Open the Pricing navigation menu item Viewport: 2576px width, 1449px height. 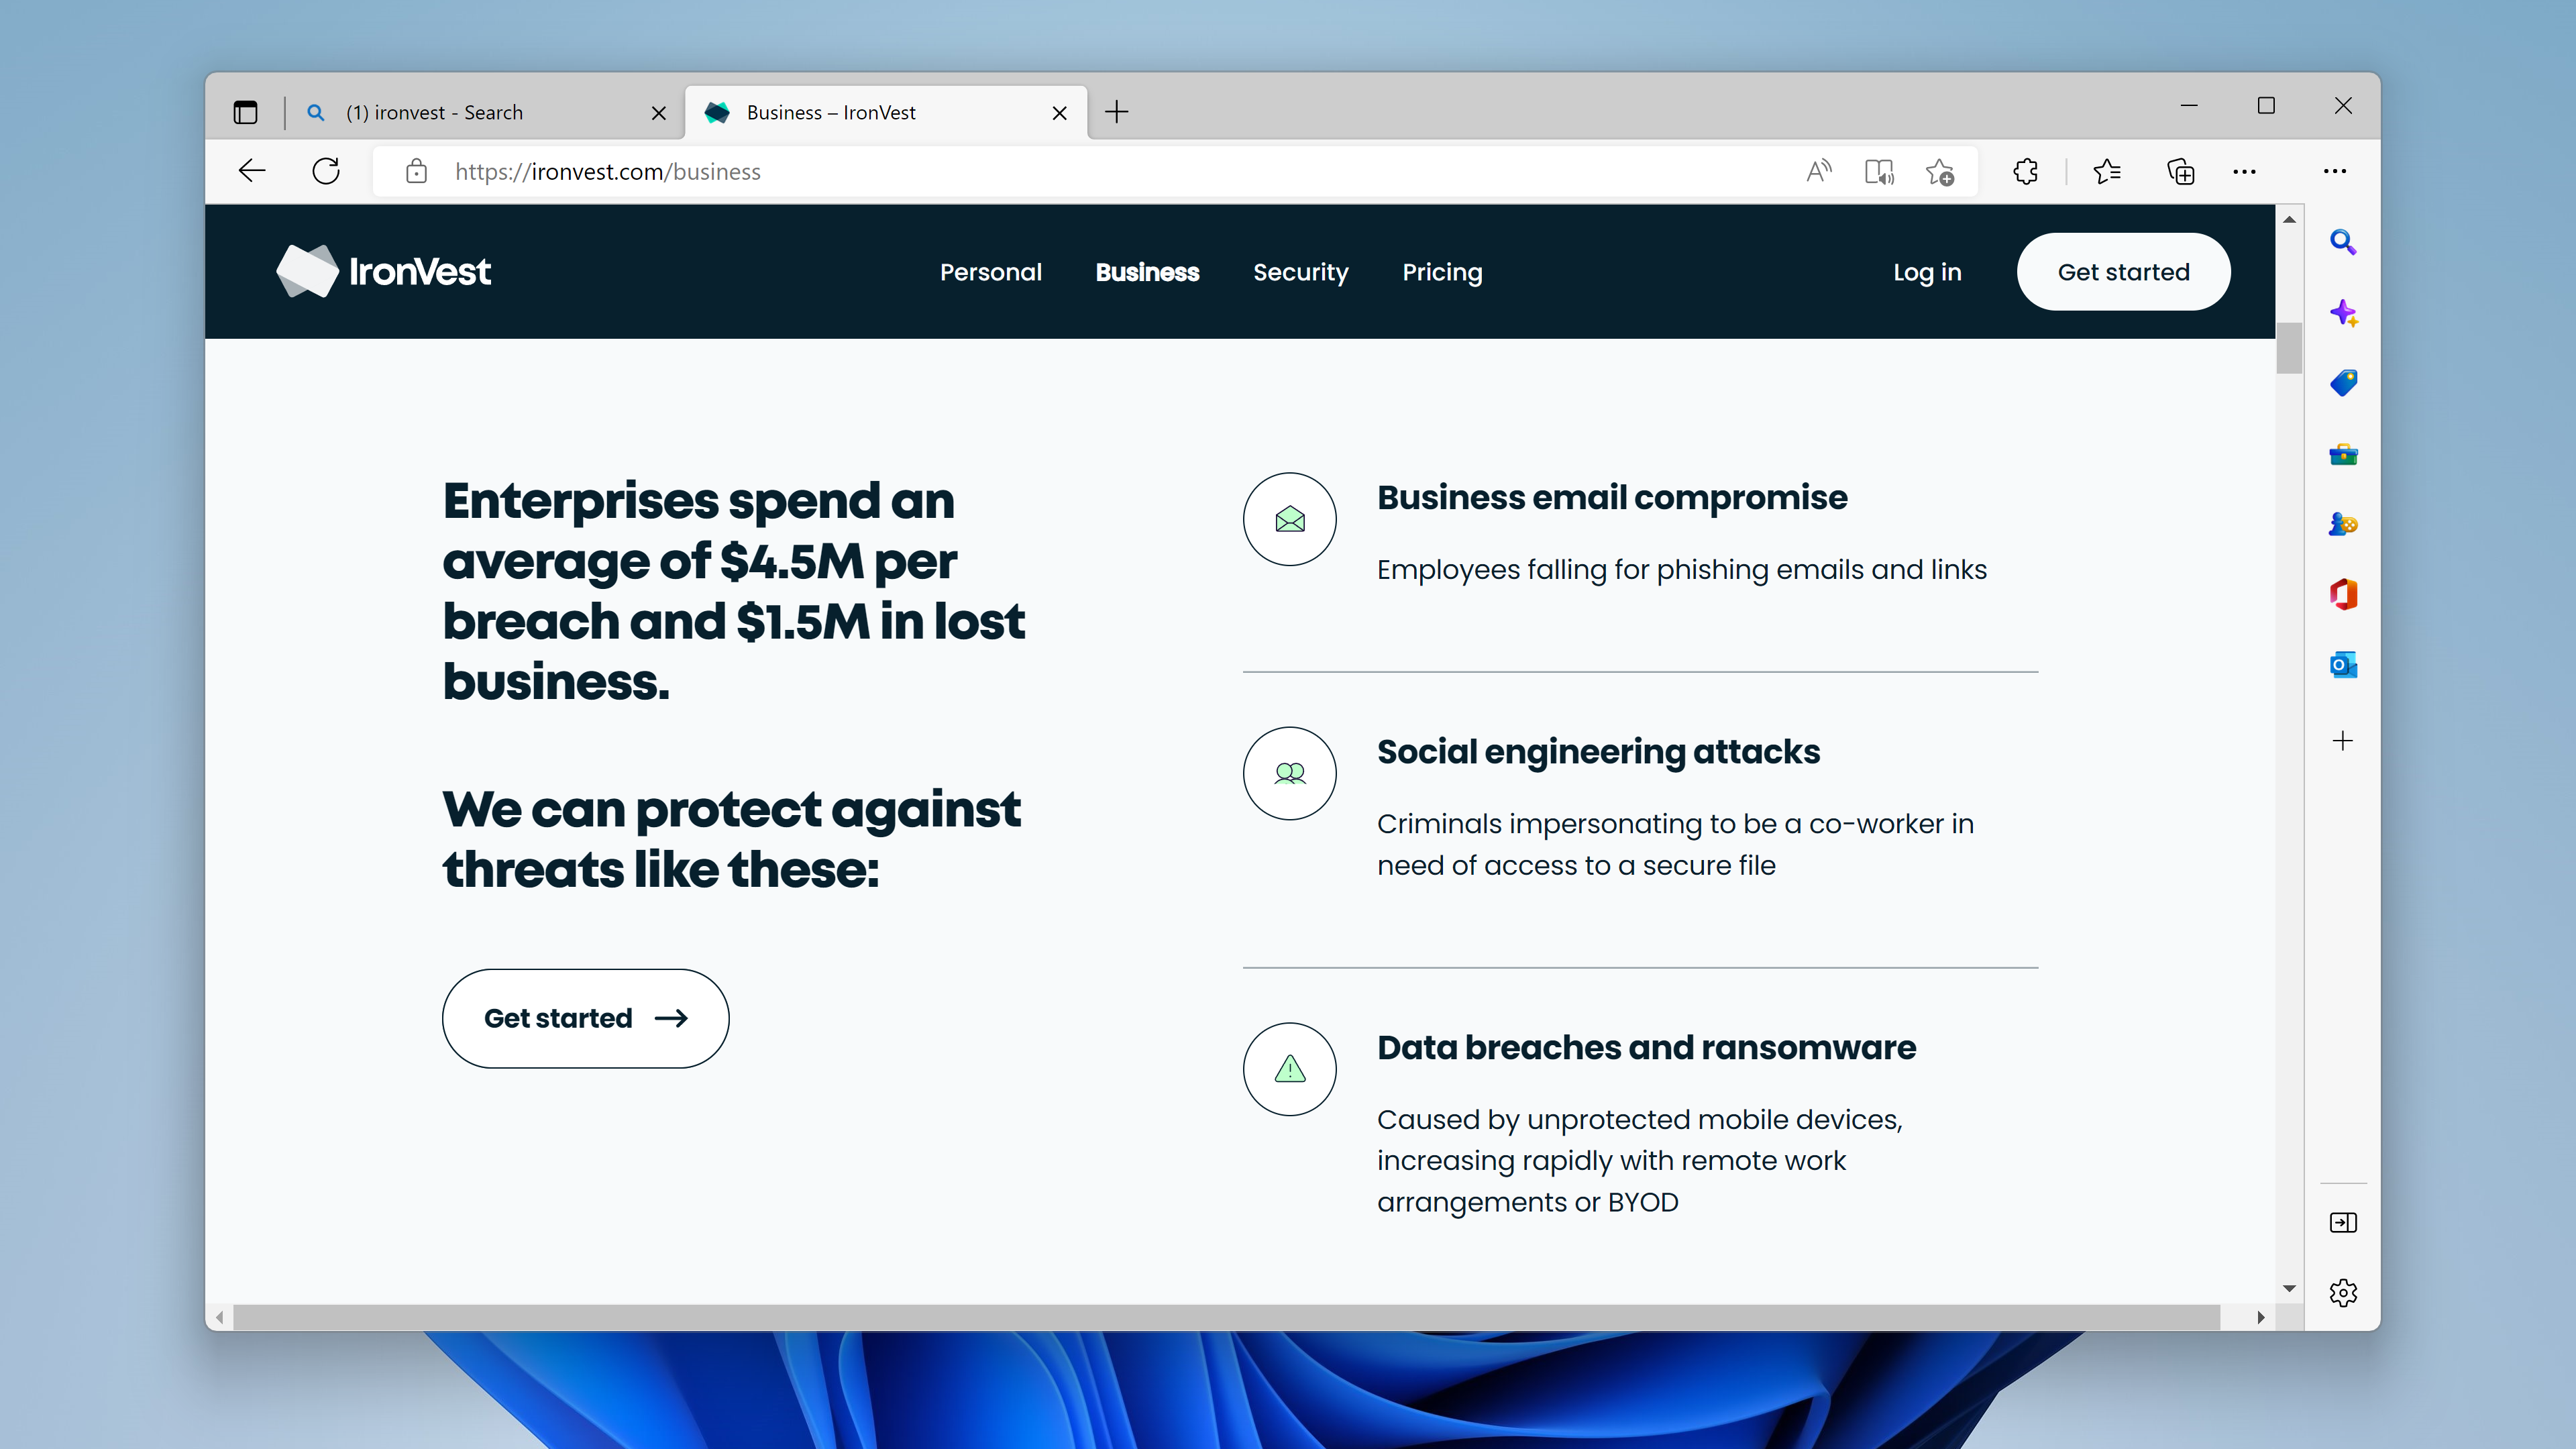click(x=1441, y=272)
